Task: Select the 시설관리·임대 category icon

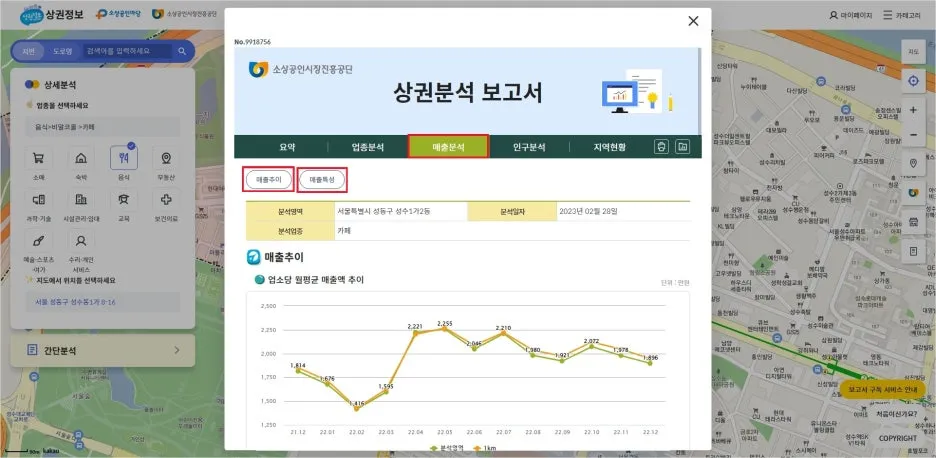Action: point(81,199)
